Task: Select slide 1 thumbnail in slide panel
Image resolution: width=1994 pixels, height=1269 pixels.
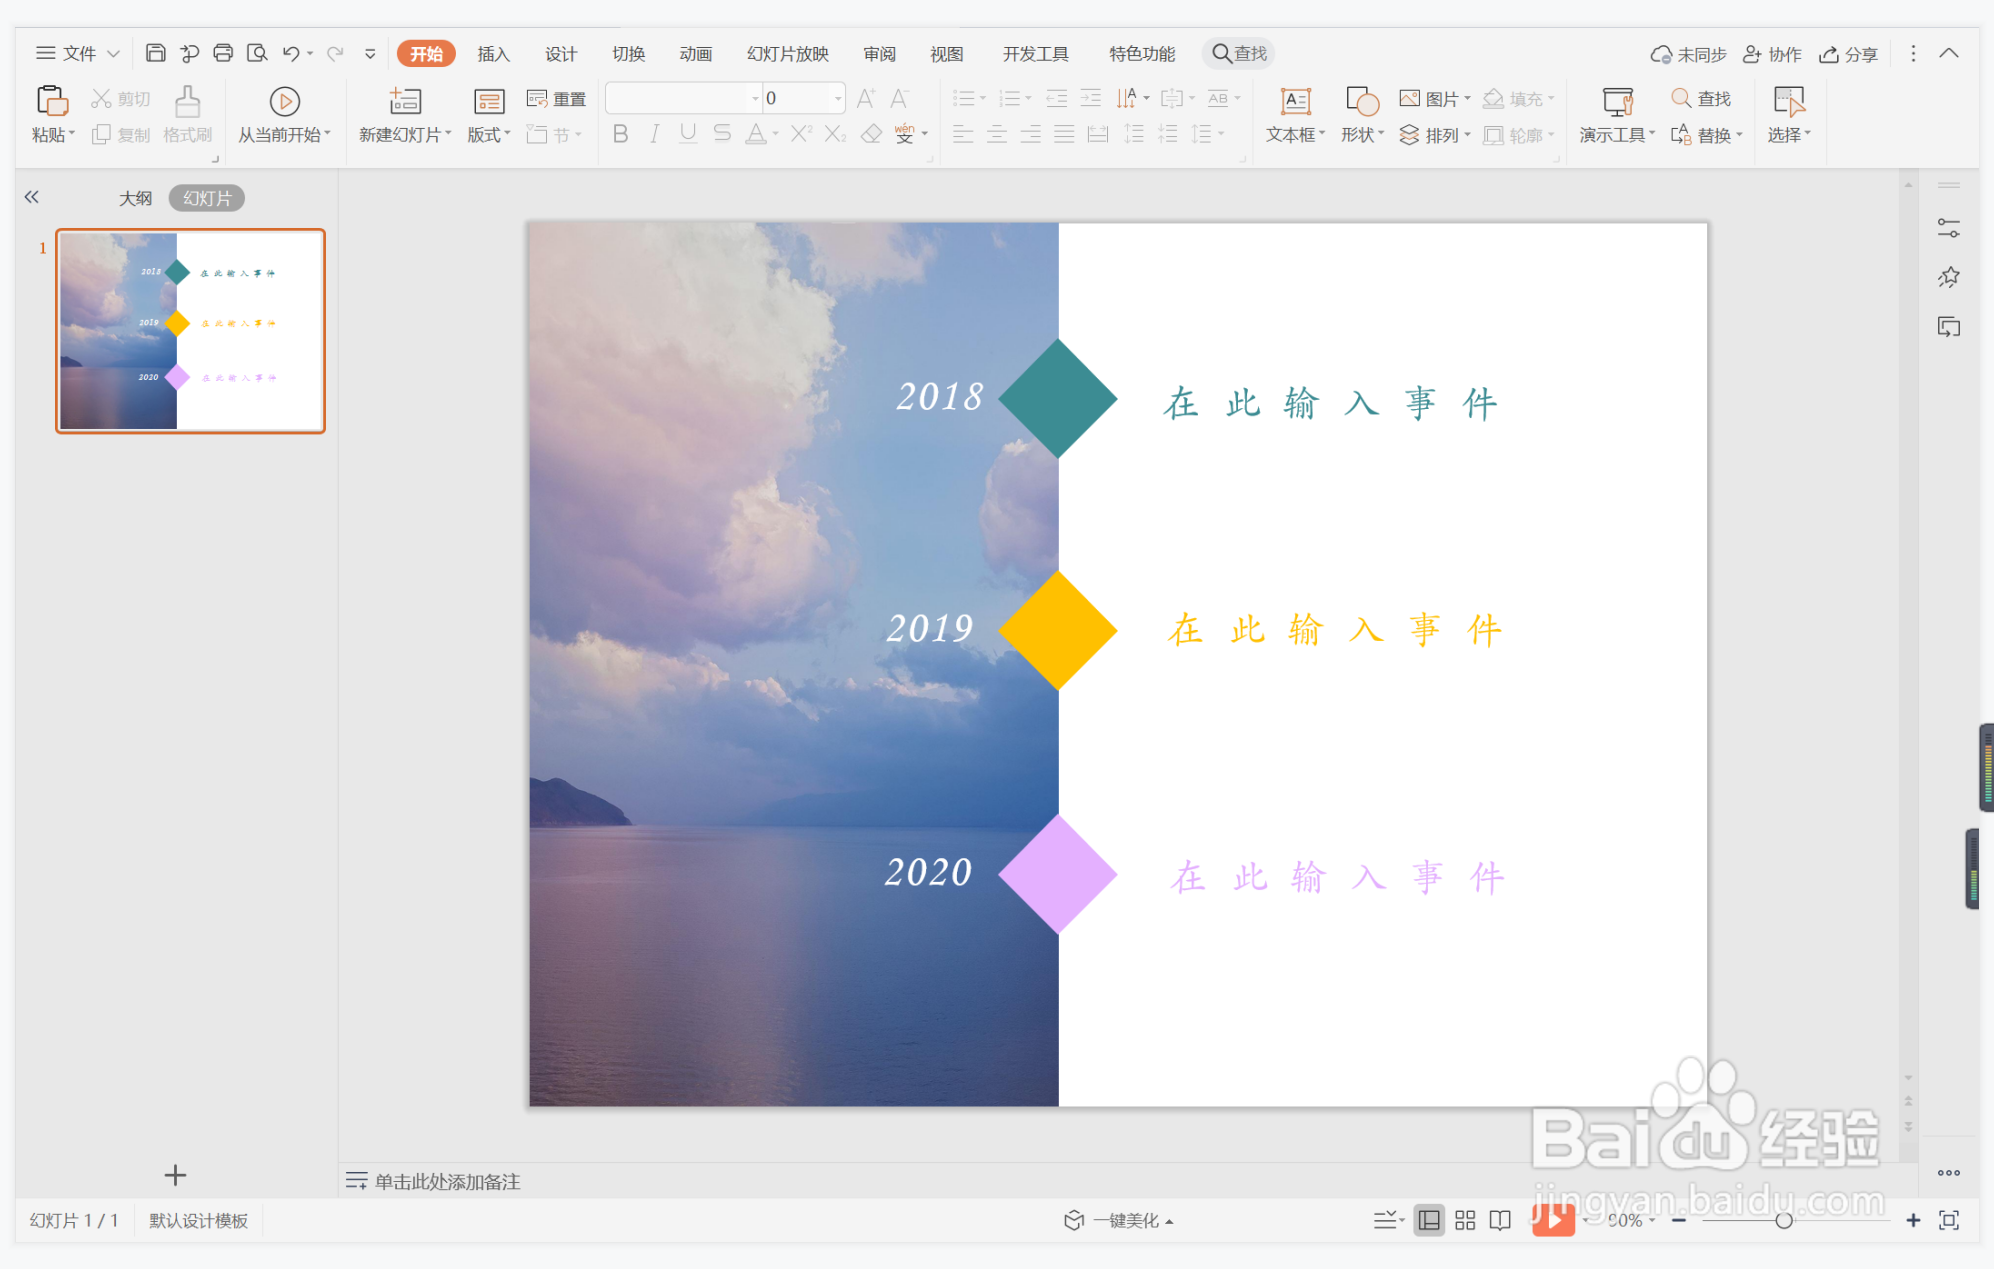Action: click(190, 330)
